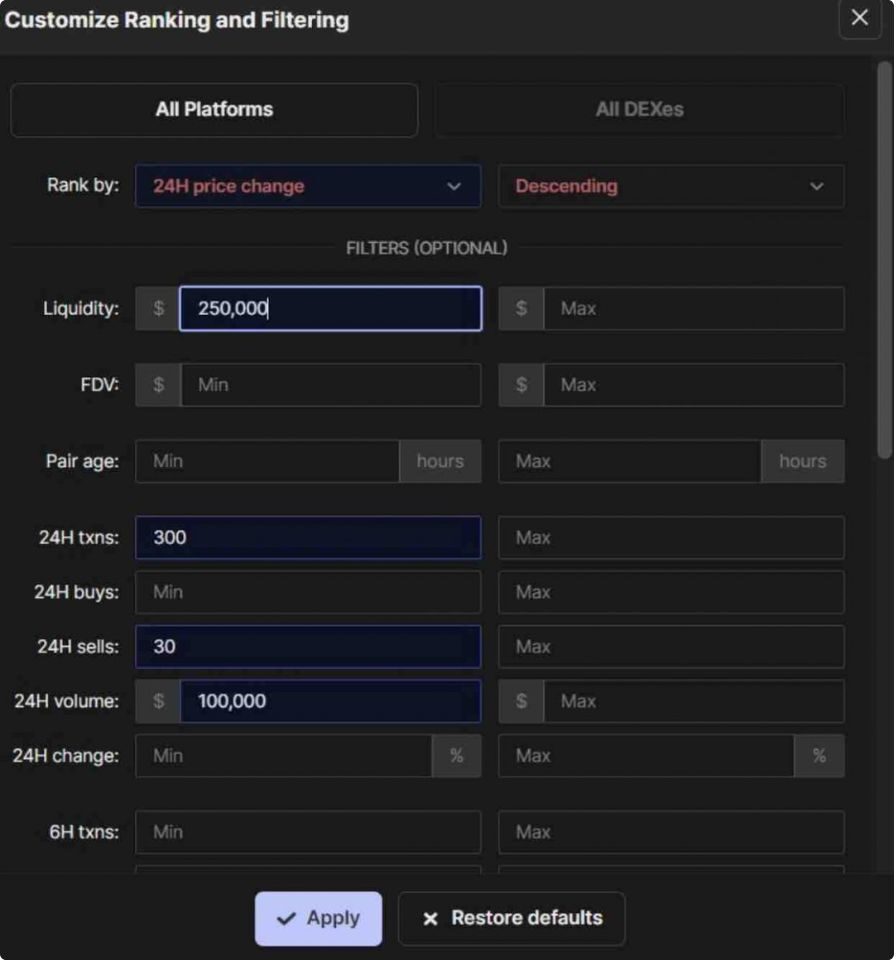Click the 24H volume label
This screenshot has height=960, width=896.
[x=66, y=701]
